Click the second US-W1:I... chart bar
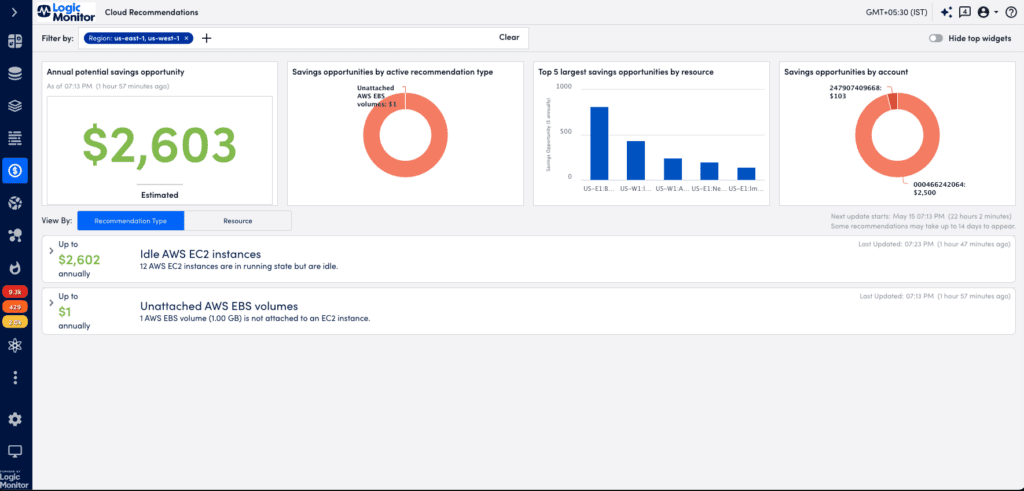 pyautogui.click(x=635, y=160)
